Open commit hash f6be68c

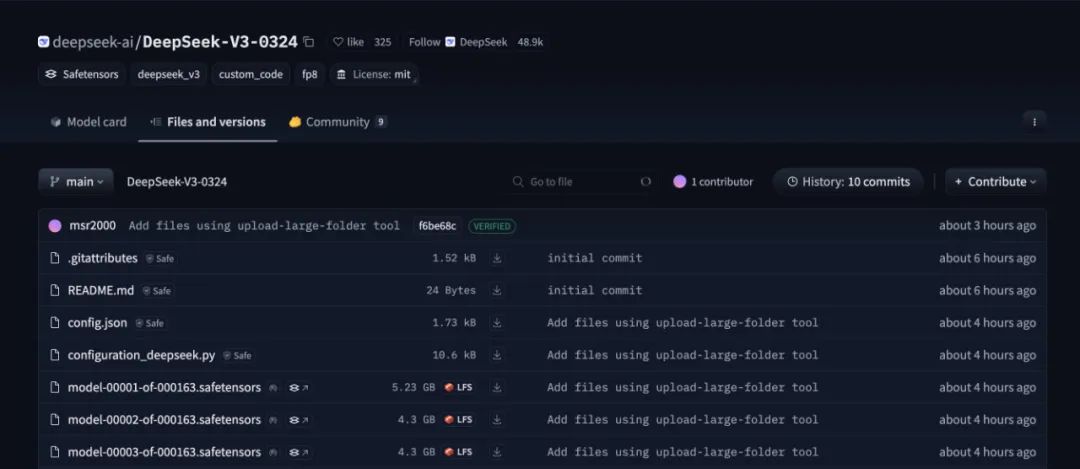pyautogui.click(x=437, y=226)
